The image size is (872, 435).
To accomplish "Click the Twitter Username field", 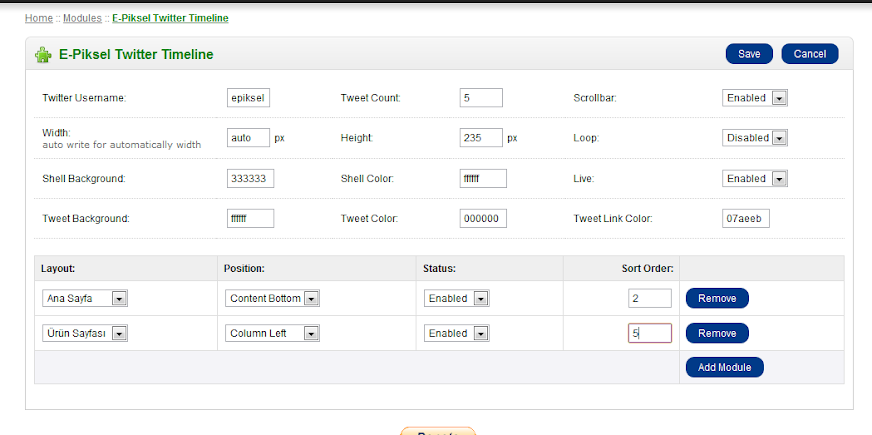I will pyautogui.click(x=249, y=98).
